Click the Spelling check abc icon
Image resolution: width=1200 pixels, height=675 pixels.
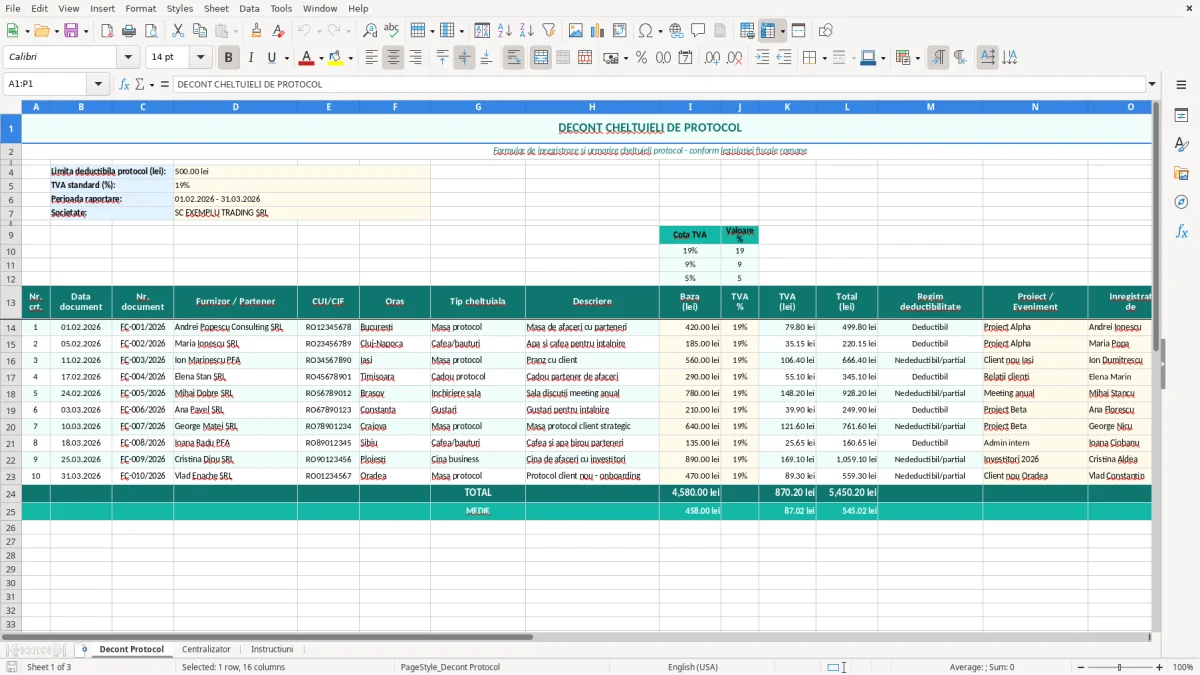(x=392, y=31)
